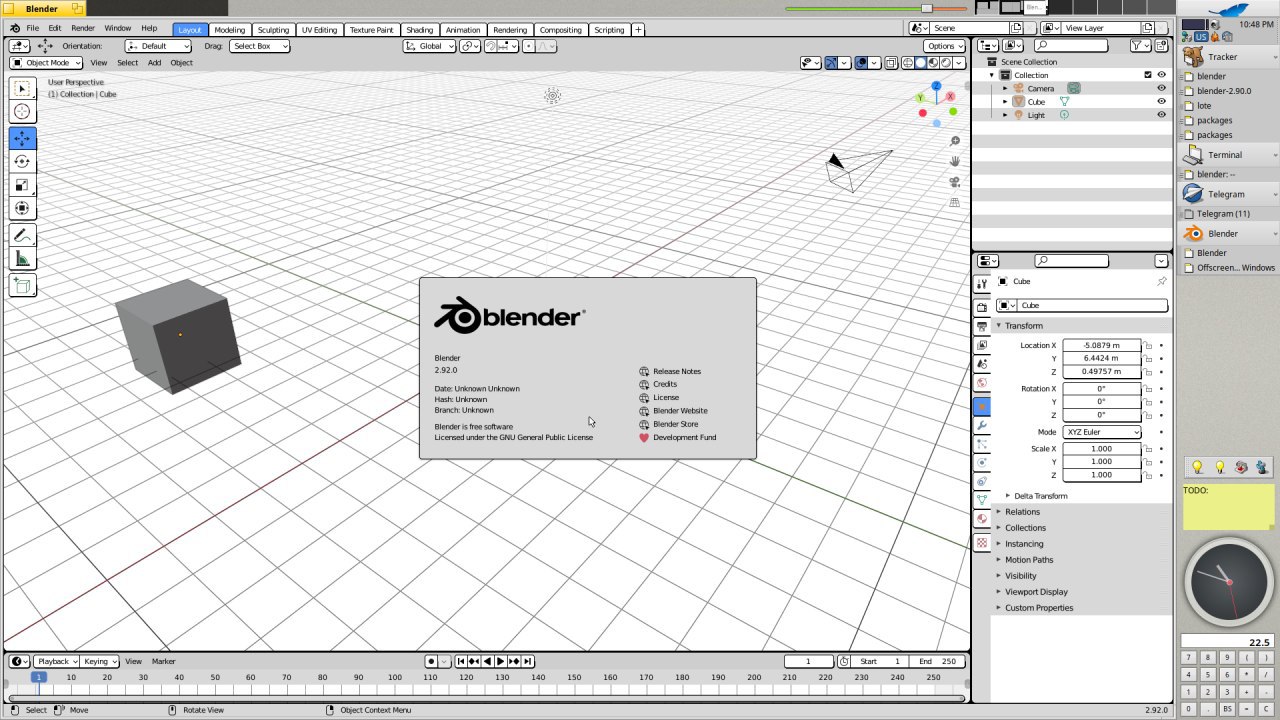Pick the Measure tool
The height and width of the screenshot is (720, 1280).
point(22,259)
